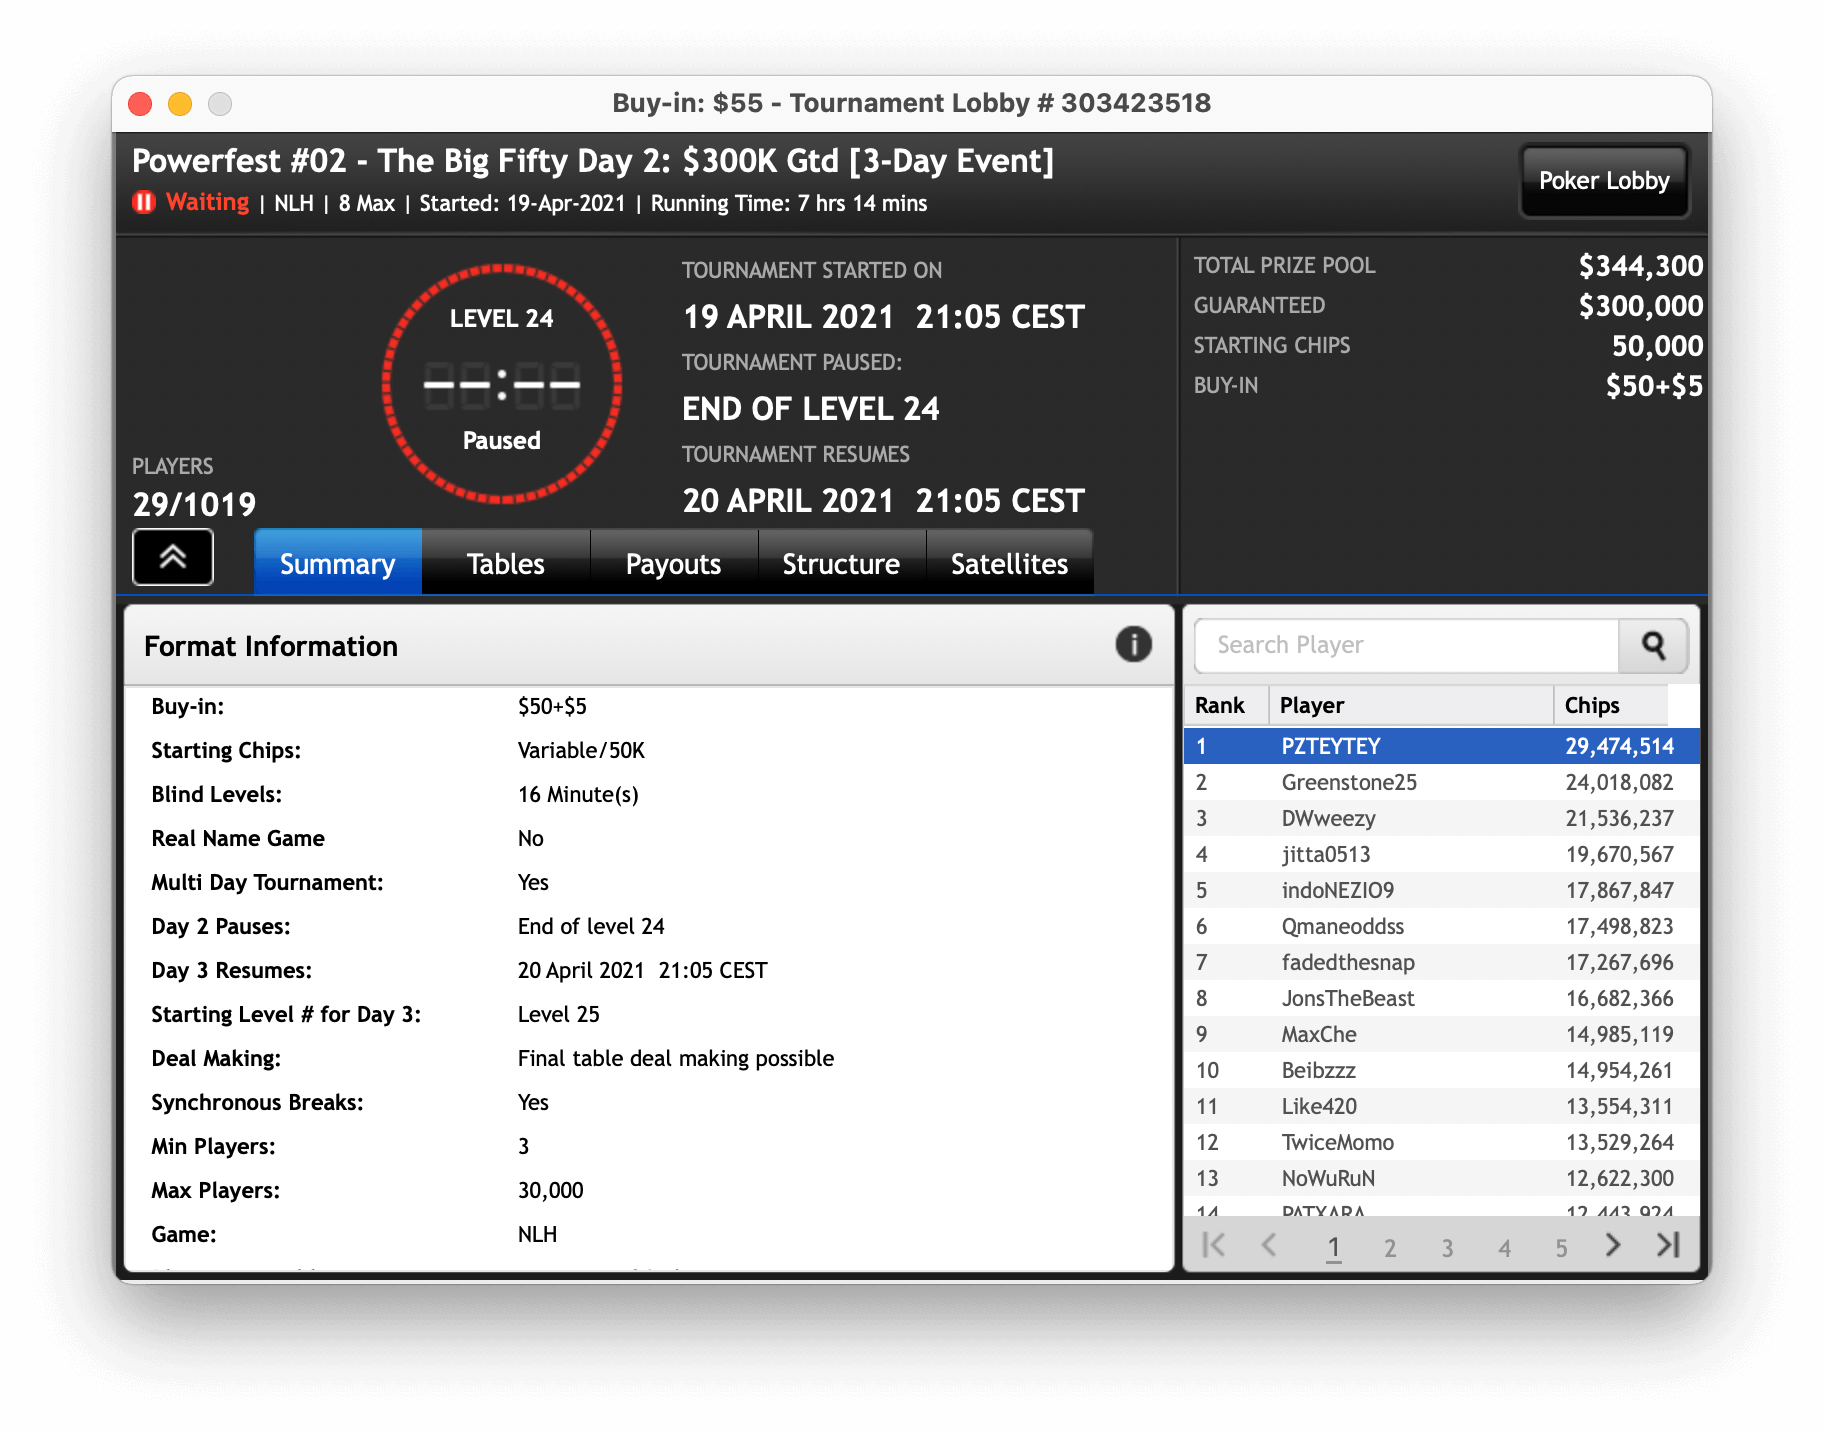Go to previous page of player list

[1269, 1245]
